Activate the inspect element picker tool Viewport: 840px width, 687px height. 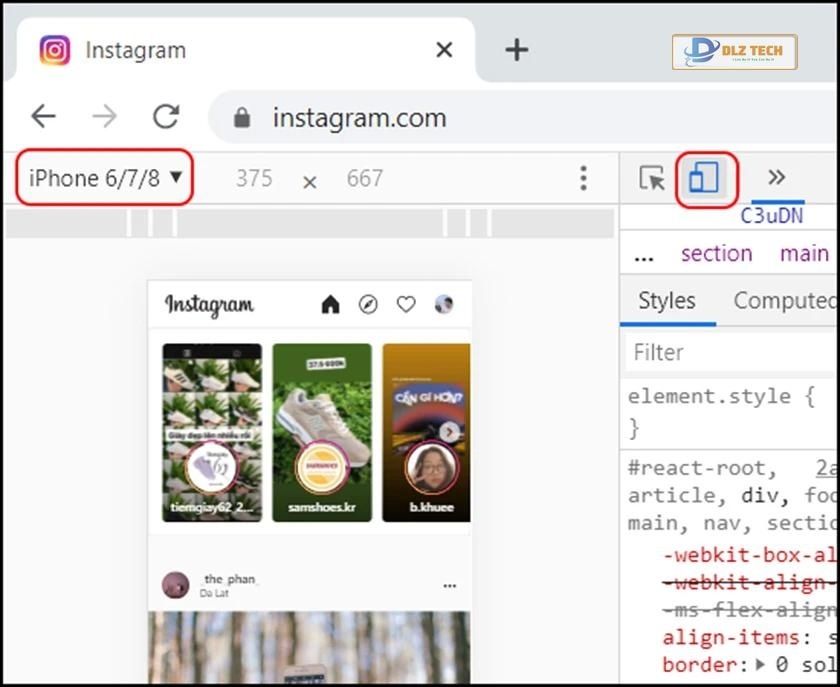click(652, 178)
